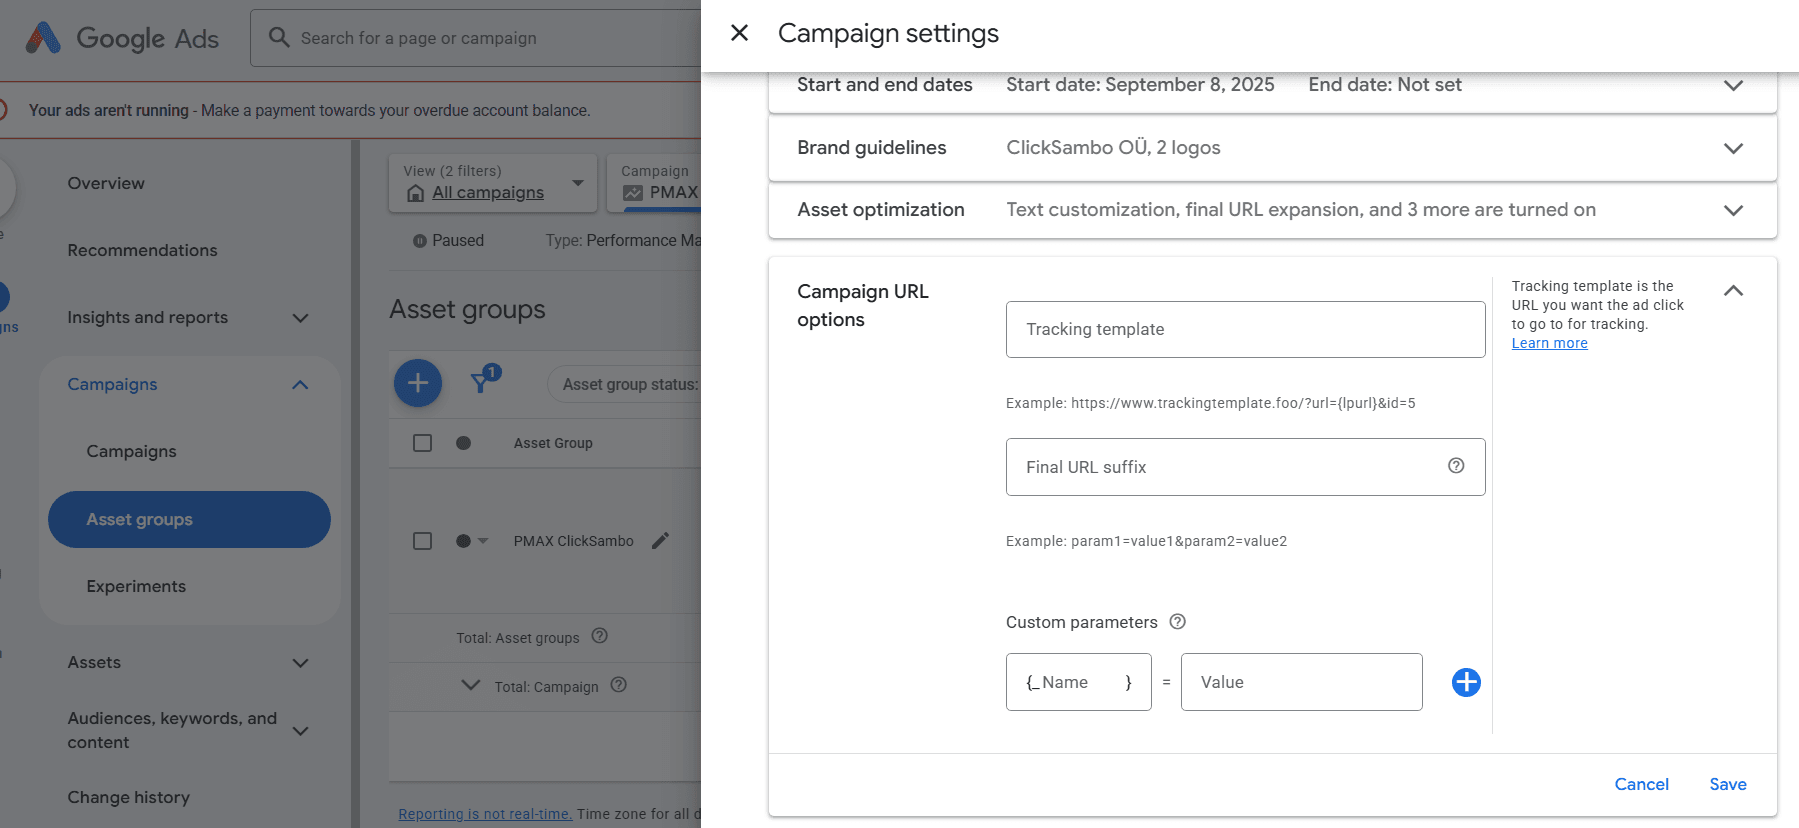
Task: Tick the PMAX ClickSambo row checkbox
Action: 423,541
